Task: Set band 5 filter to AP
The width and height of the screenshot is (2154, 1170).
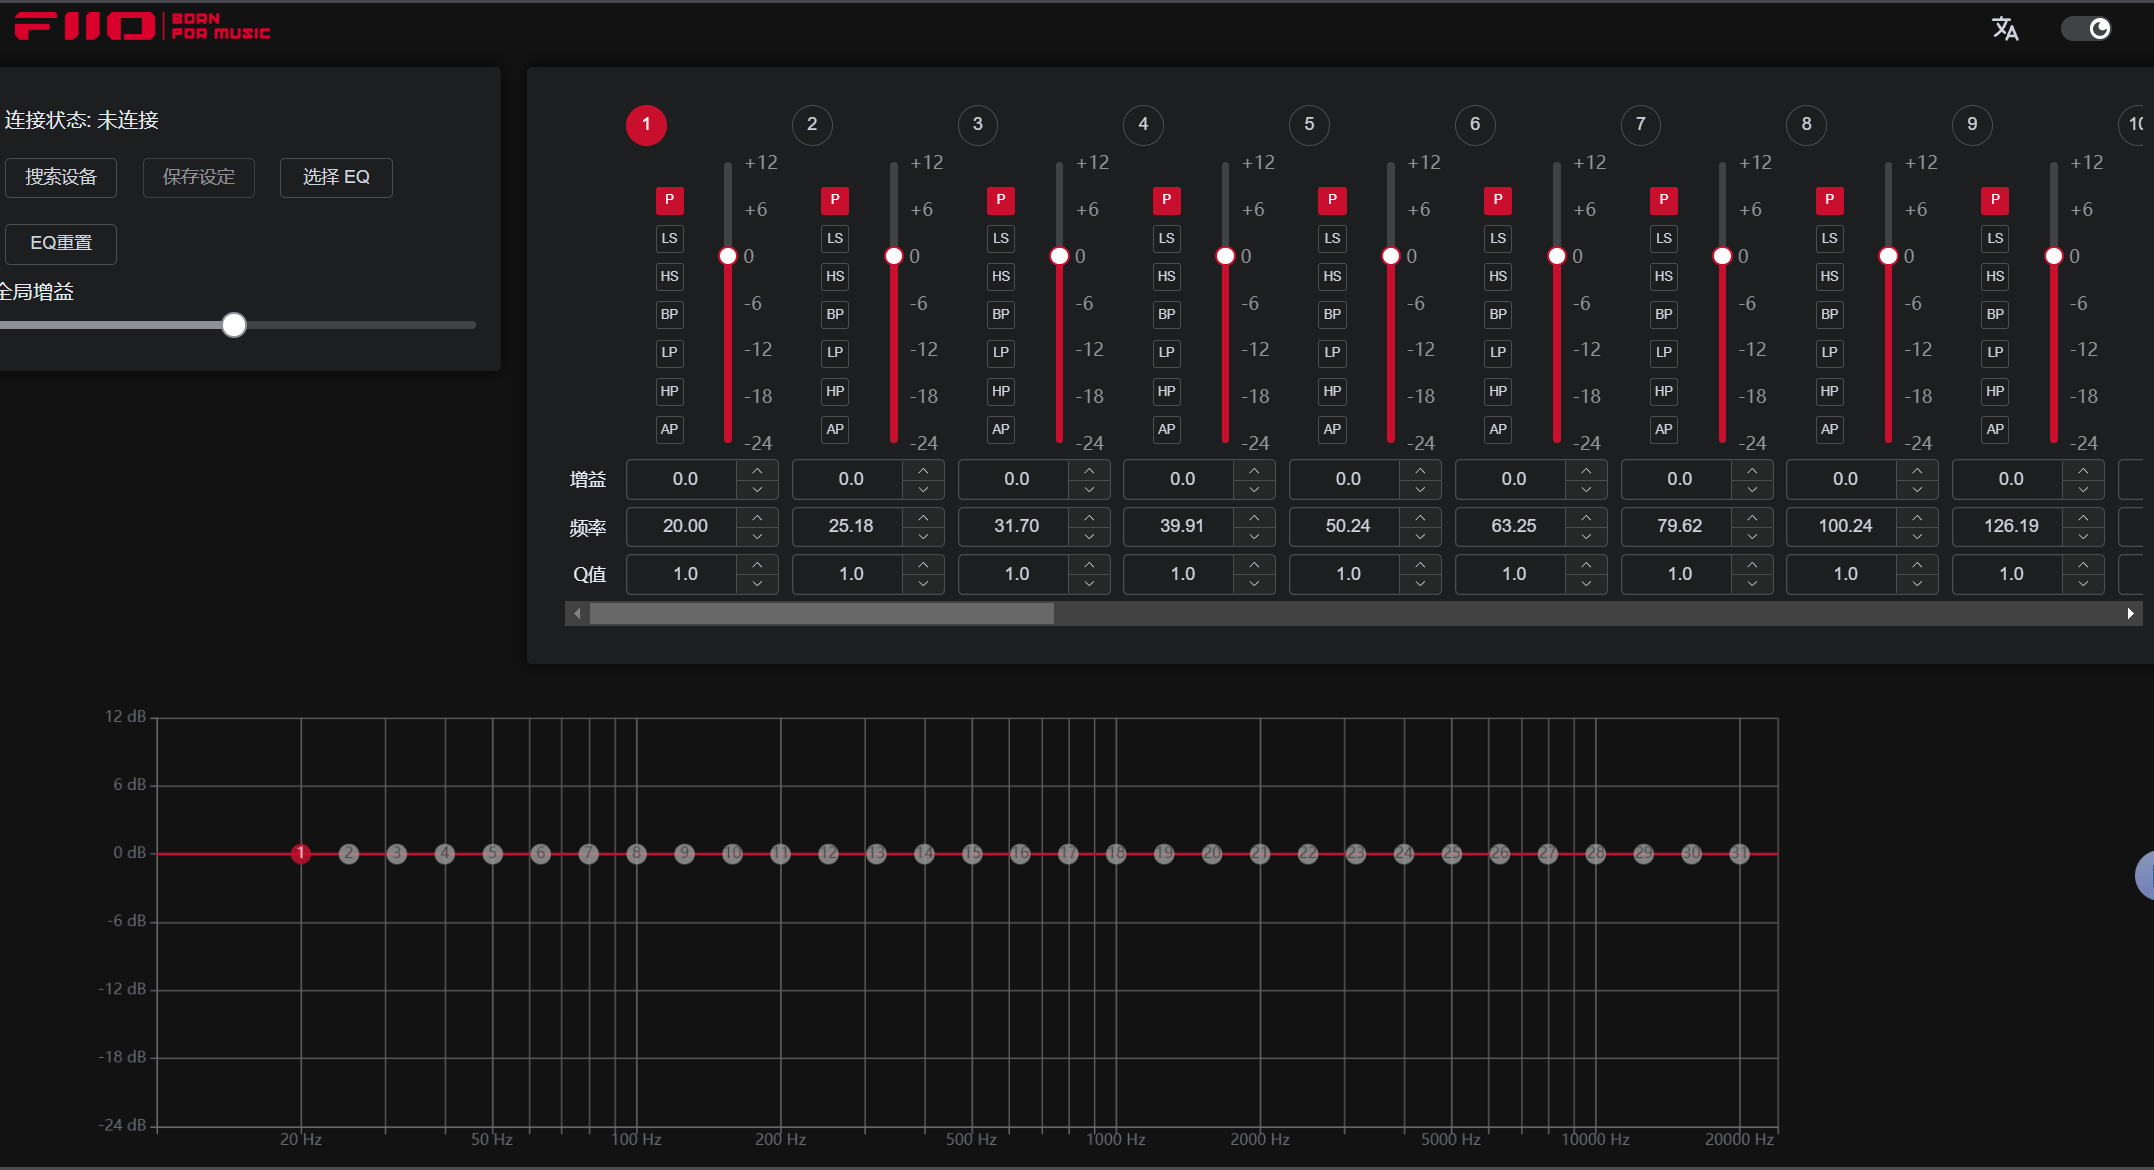Action: point(1332,429)
